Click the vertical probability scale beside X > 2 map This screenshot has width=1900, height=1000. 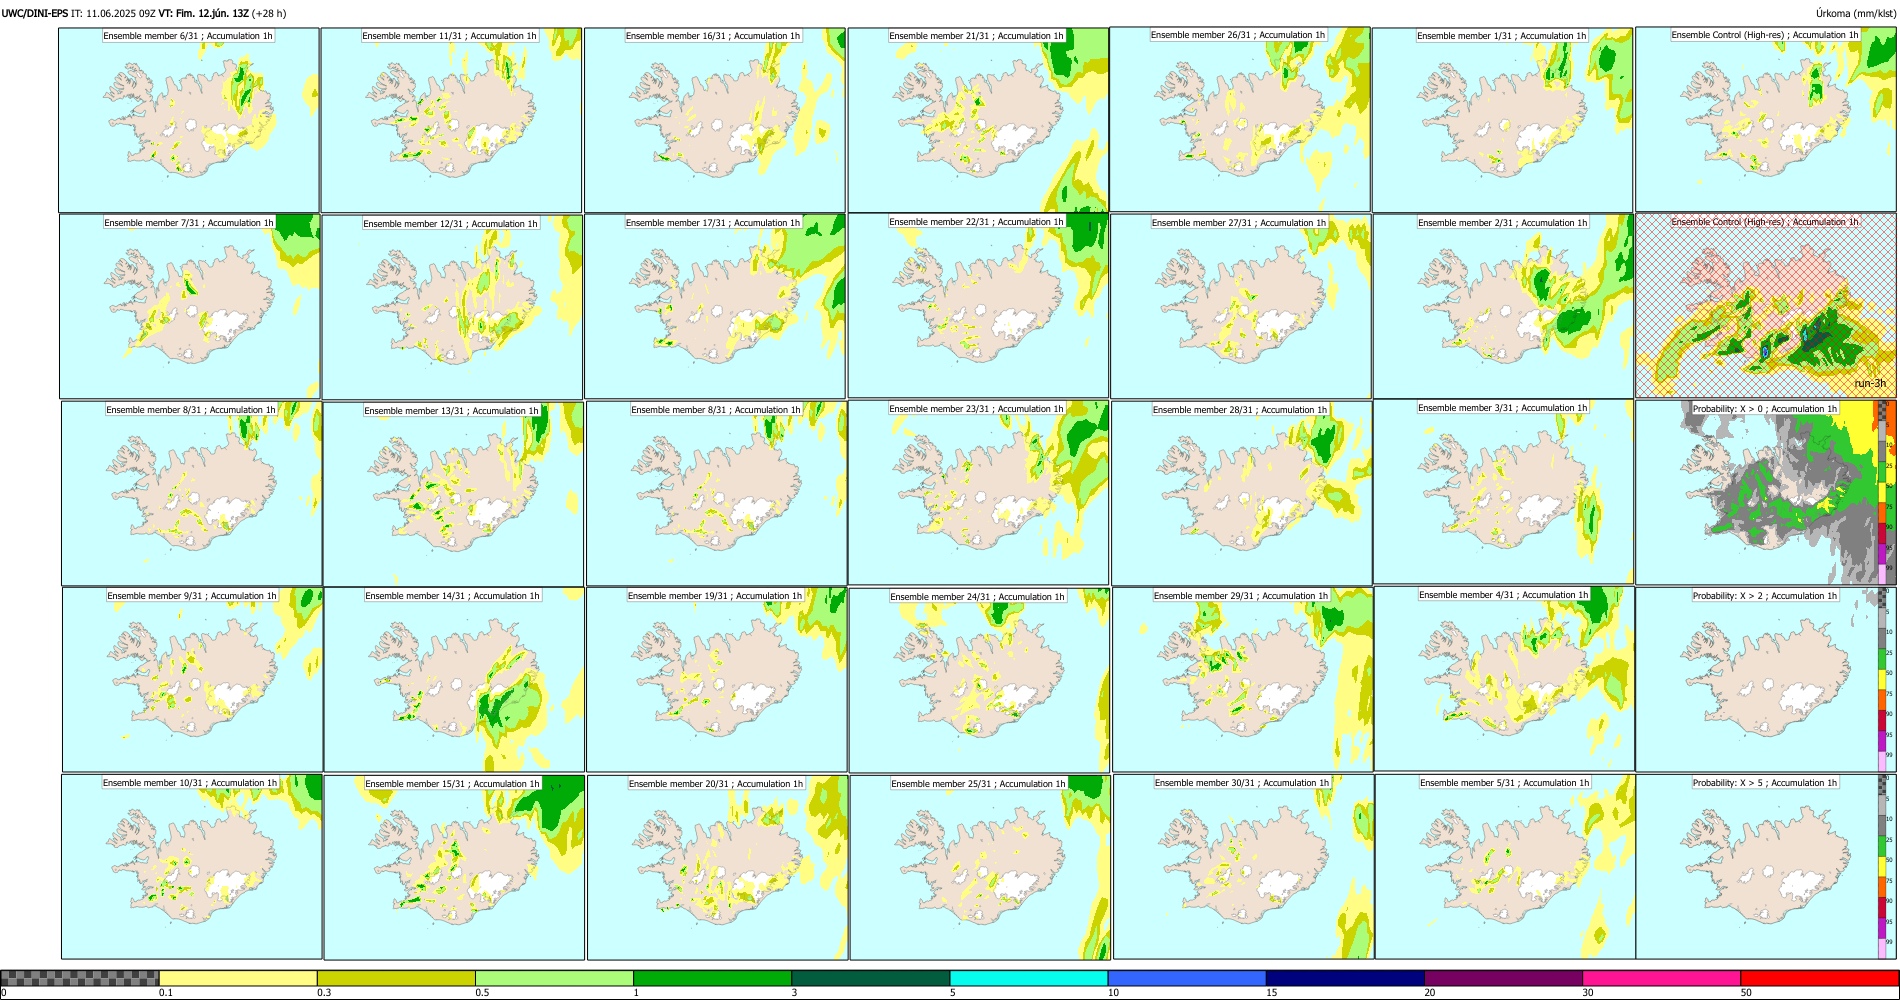point(1883,679)
